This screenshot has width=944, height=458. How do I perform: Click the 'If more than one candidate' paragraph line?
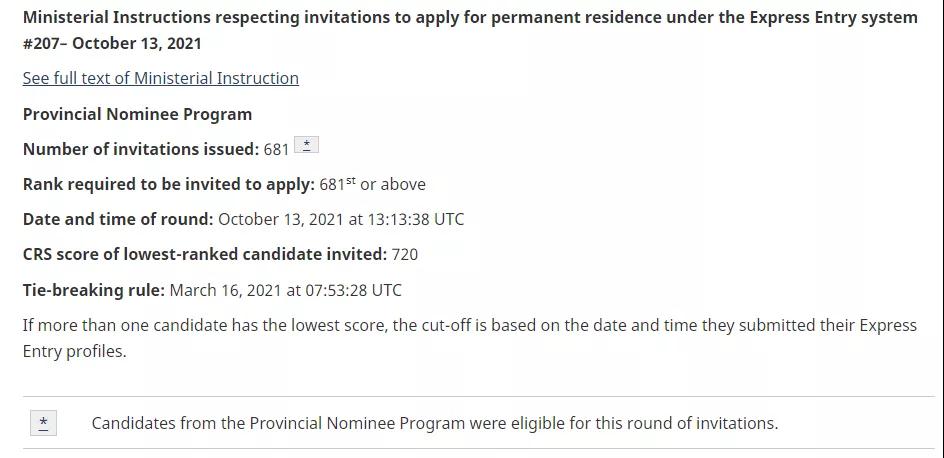pyautogui.click(x=470, y=326)
